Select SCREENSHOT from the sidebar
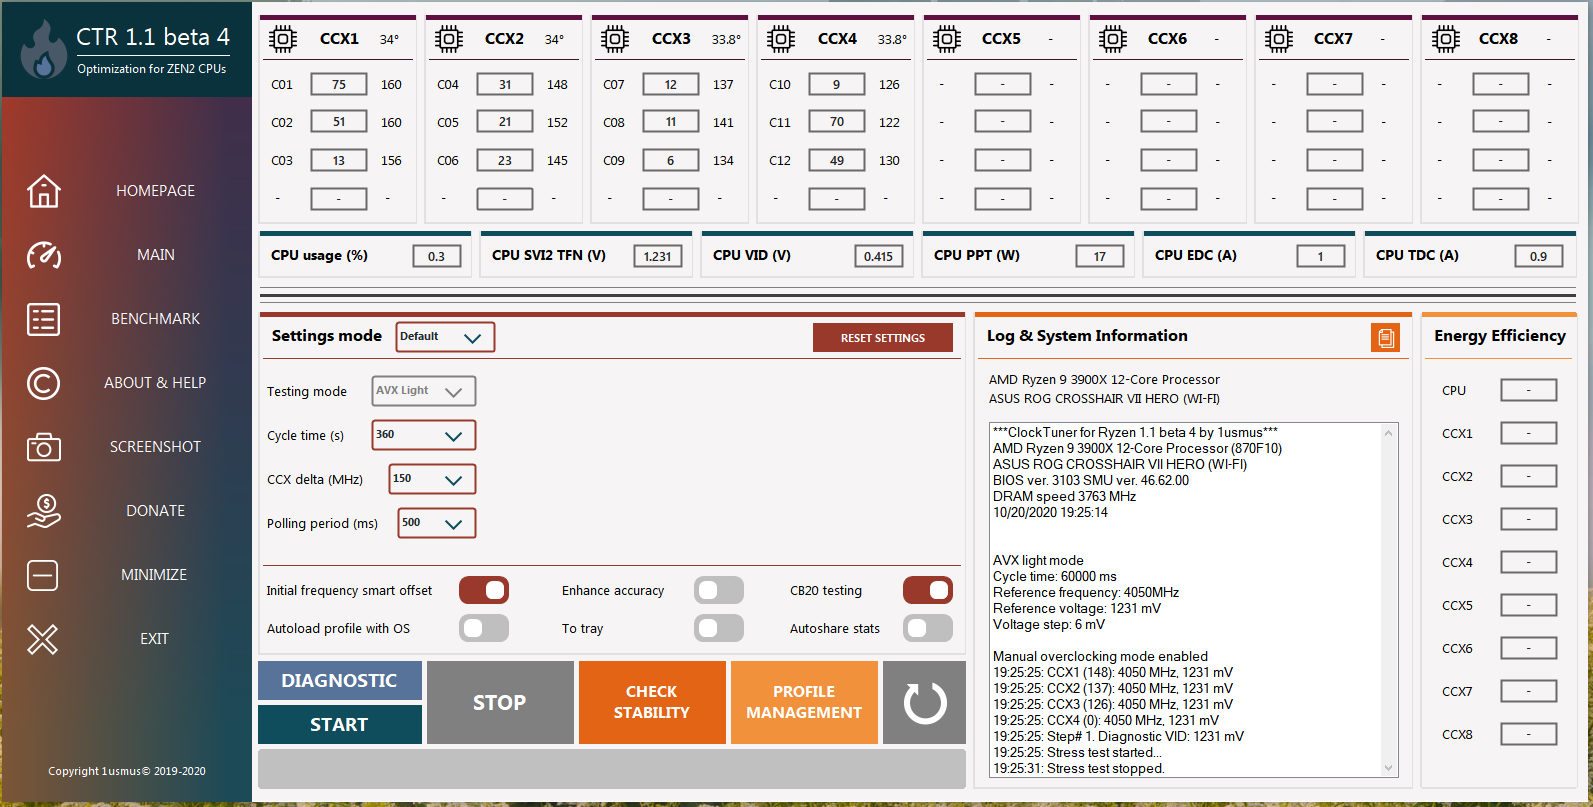Viewport: 1593px width, 807px height. [155, 447]
